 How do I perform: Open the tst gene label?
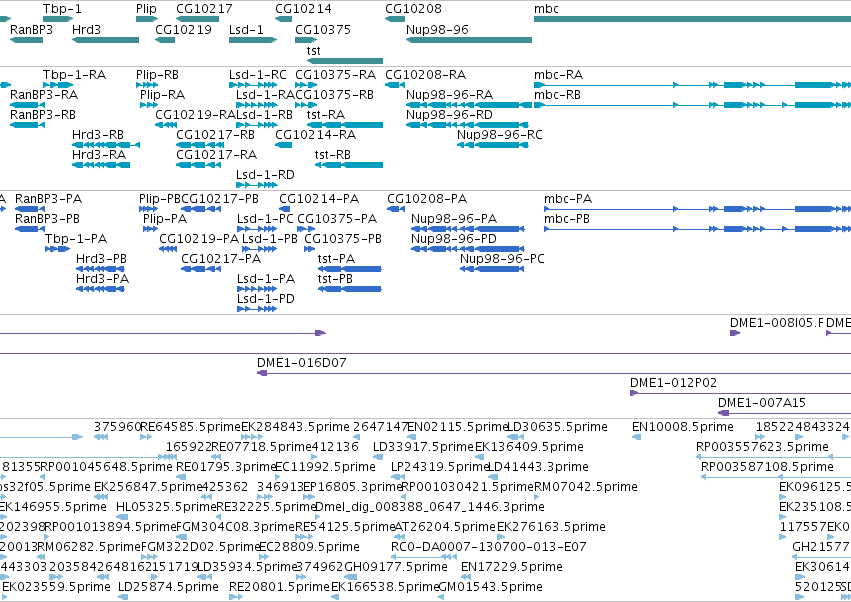[314, 50]
